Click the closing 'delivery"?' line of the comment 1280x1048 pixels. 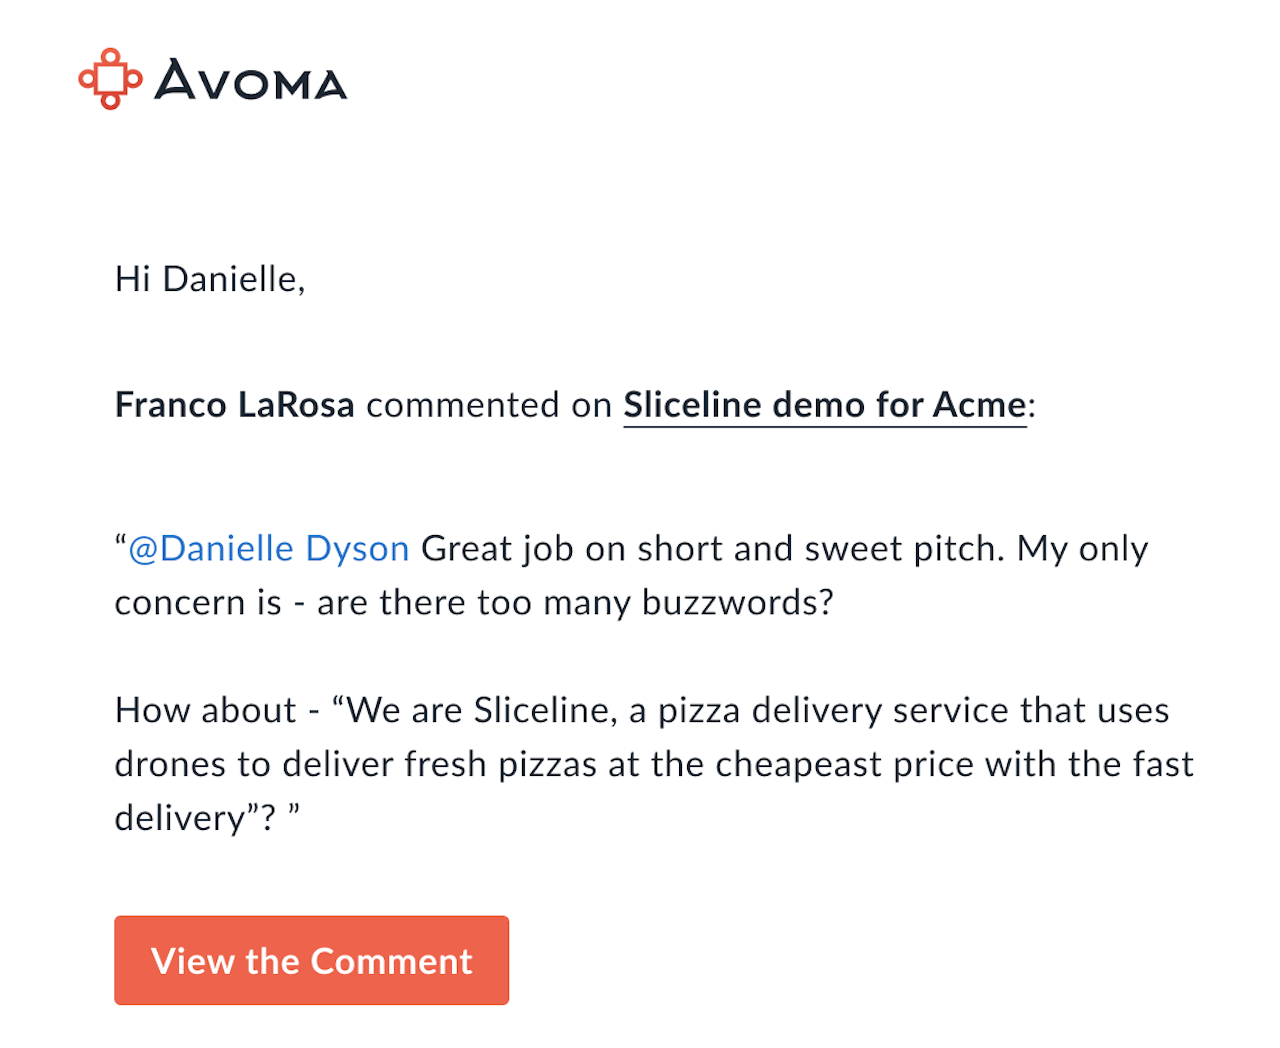(207, 818)
